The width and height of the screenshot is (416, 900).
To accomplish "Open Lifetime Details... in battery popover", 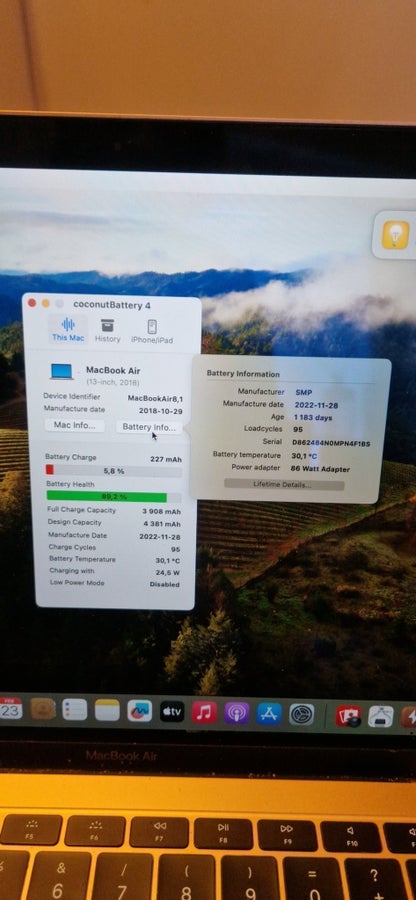I will [284, 484].
